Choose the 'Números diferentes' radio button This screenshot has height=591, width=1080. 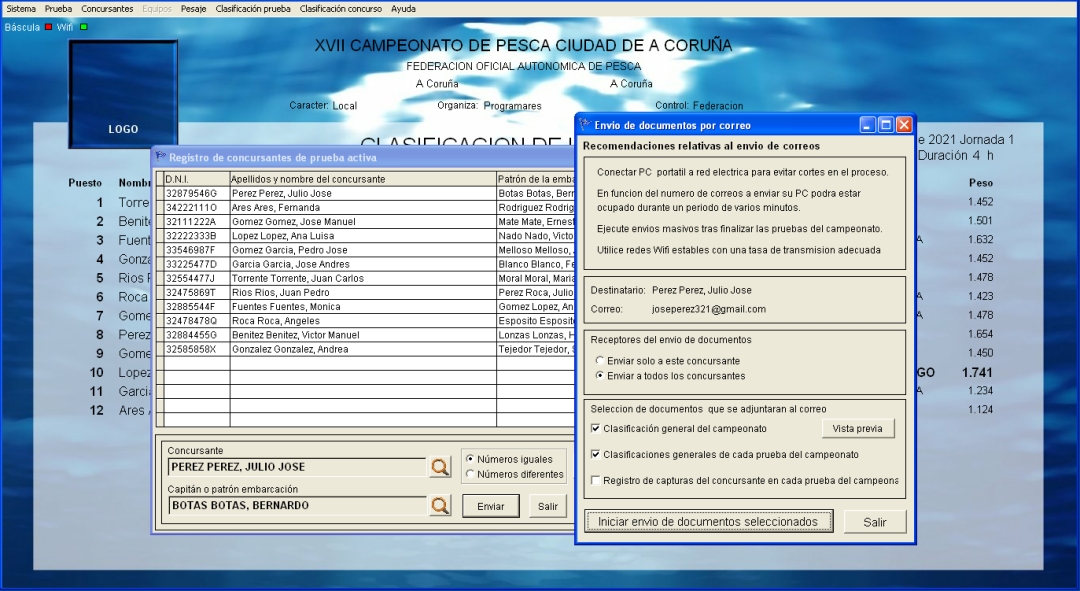pos(470,475)
